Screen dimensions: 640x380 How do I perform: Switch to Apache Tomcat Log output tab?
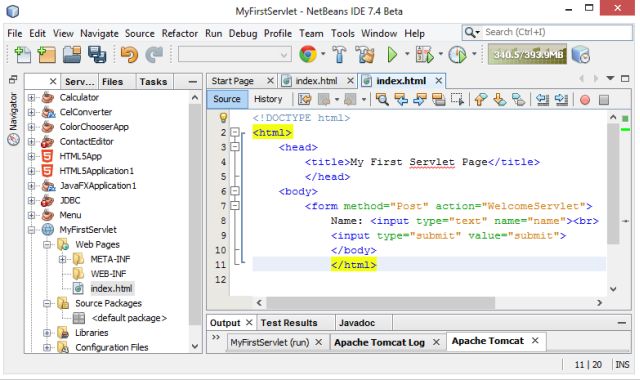(x=380, y=342)
